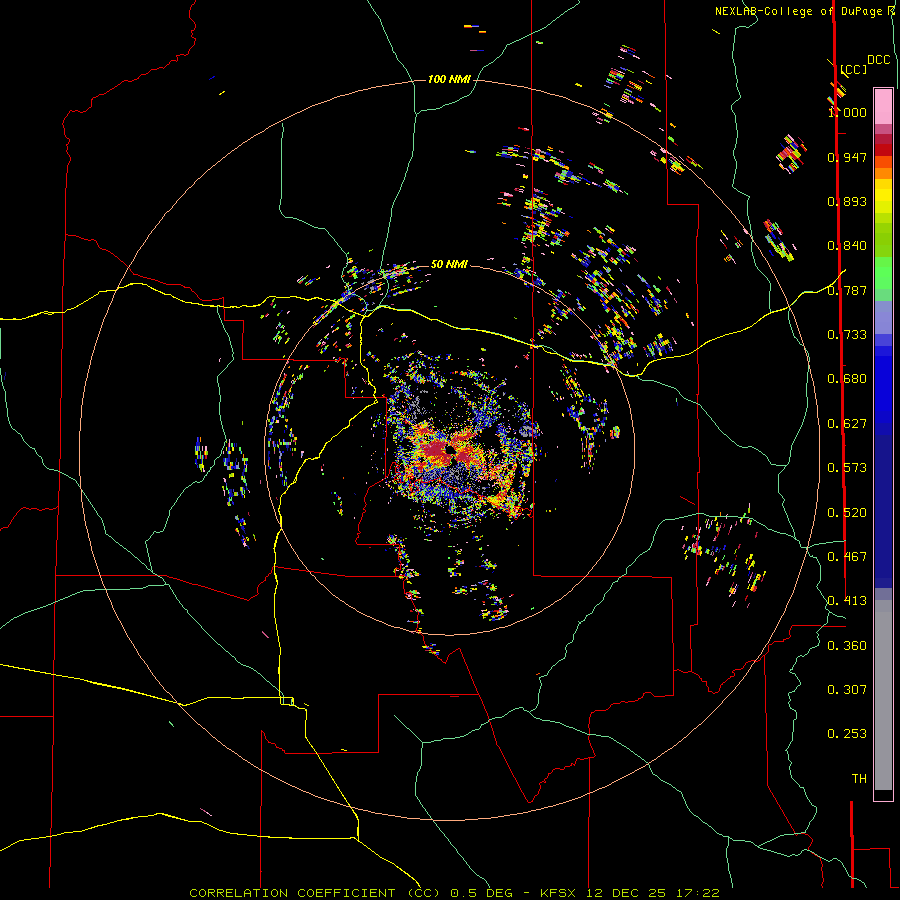Select the 0.840 scale value
The image size is (900, 900).
click(x=847, y=246)
